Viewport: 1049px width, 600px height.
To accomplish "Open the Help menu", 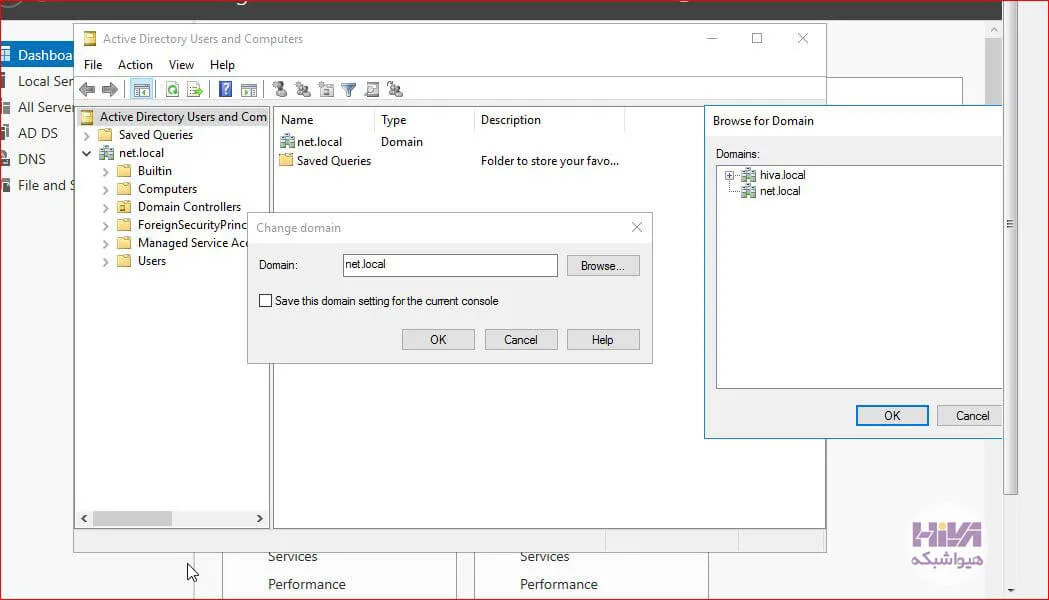I will (x=222, y=65).
